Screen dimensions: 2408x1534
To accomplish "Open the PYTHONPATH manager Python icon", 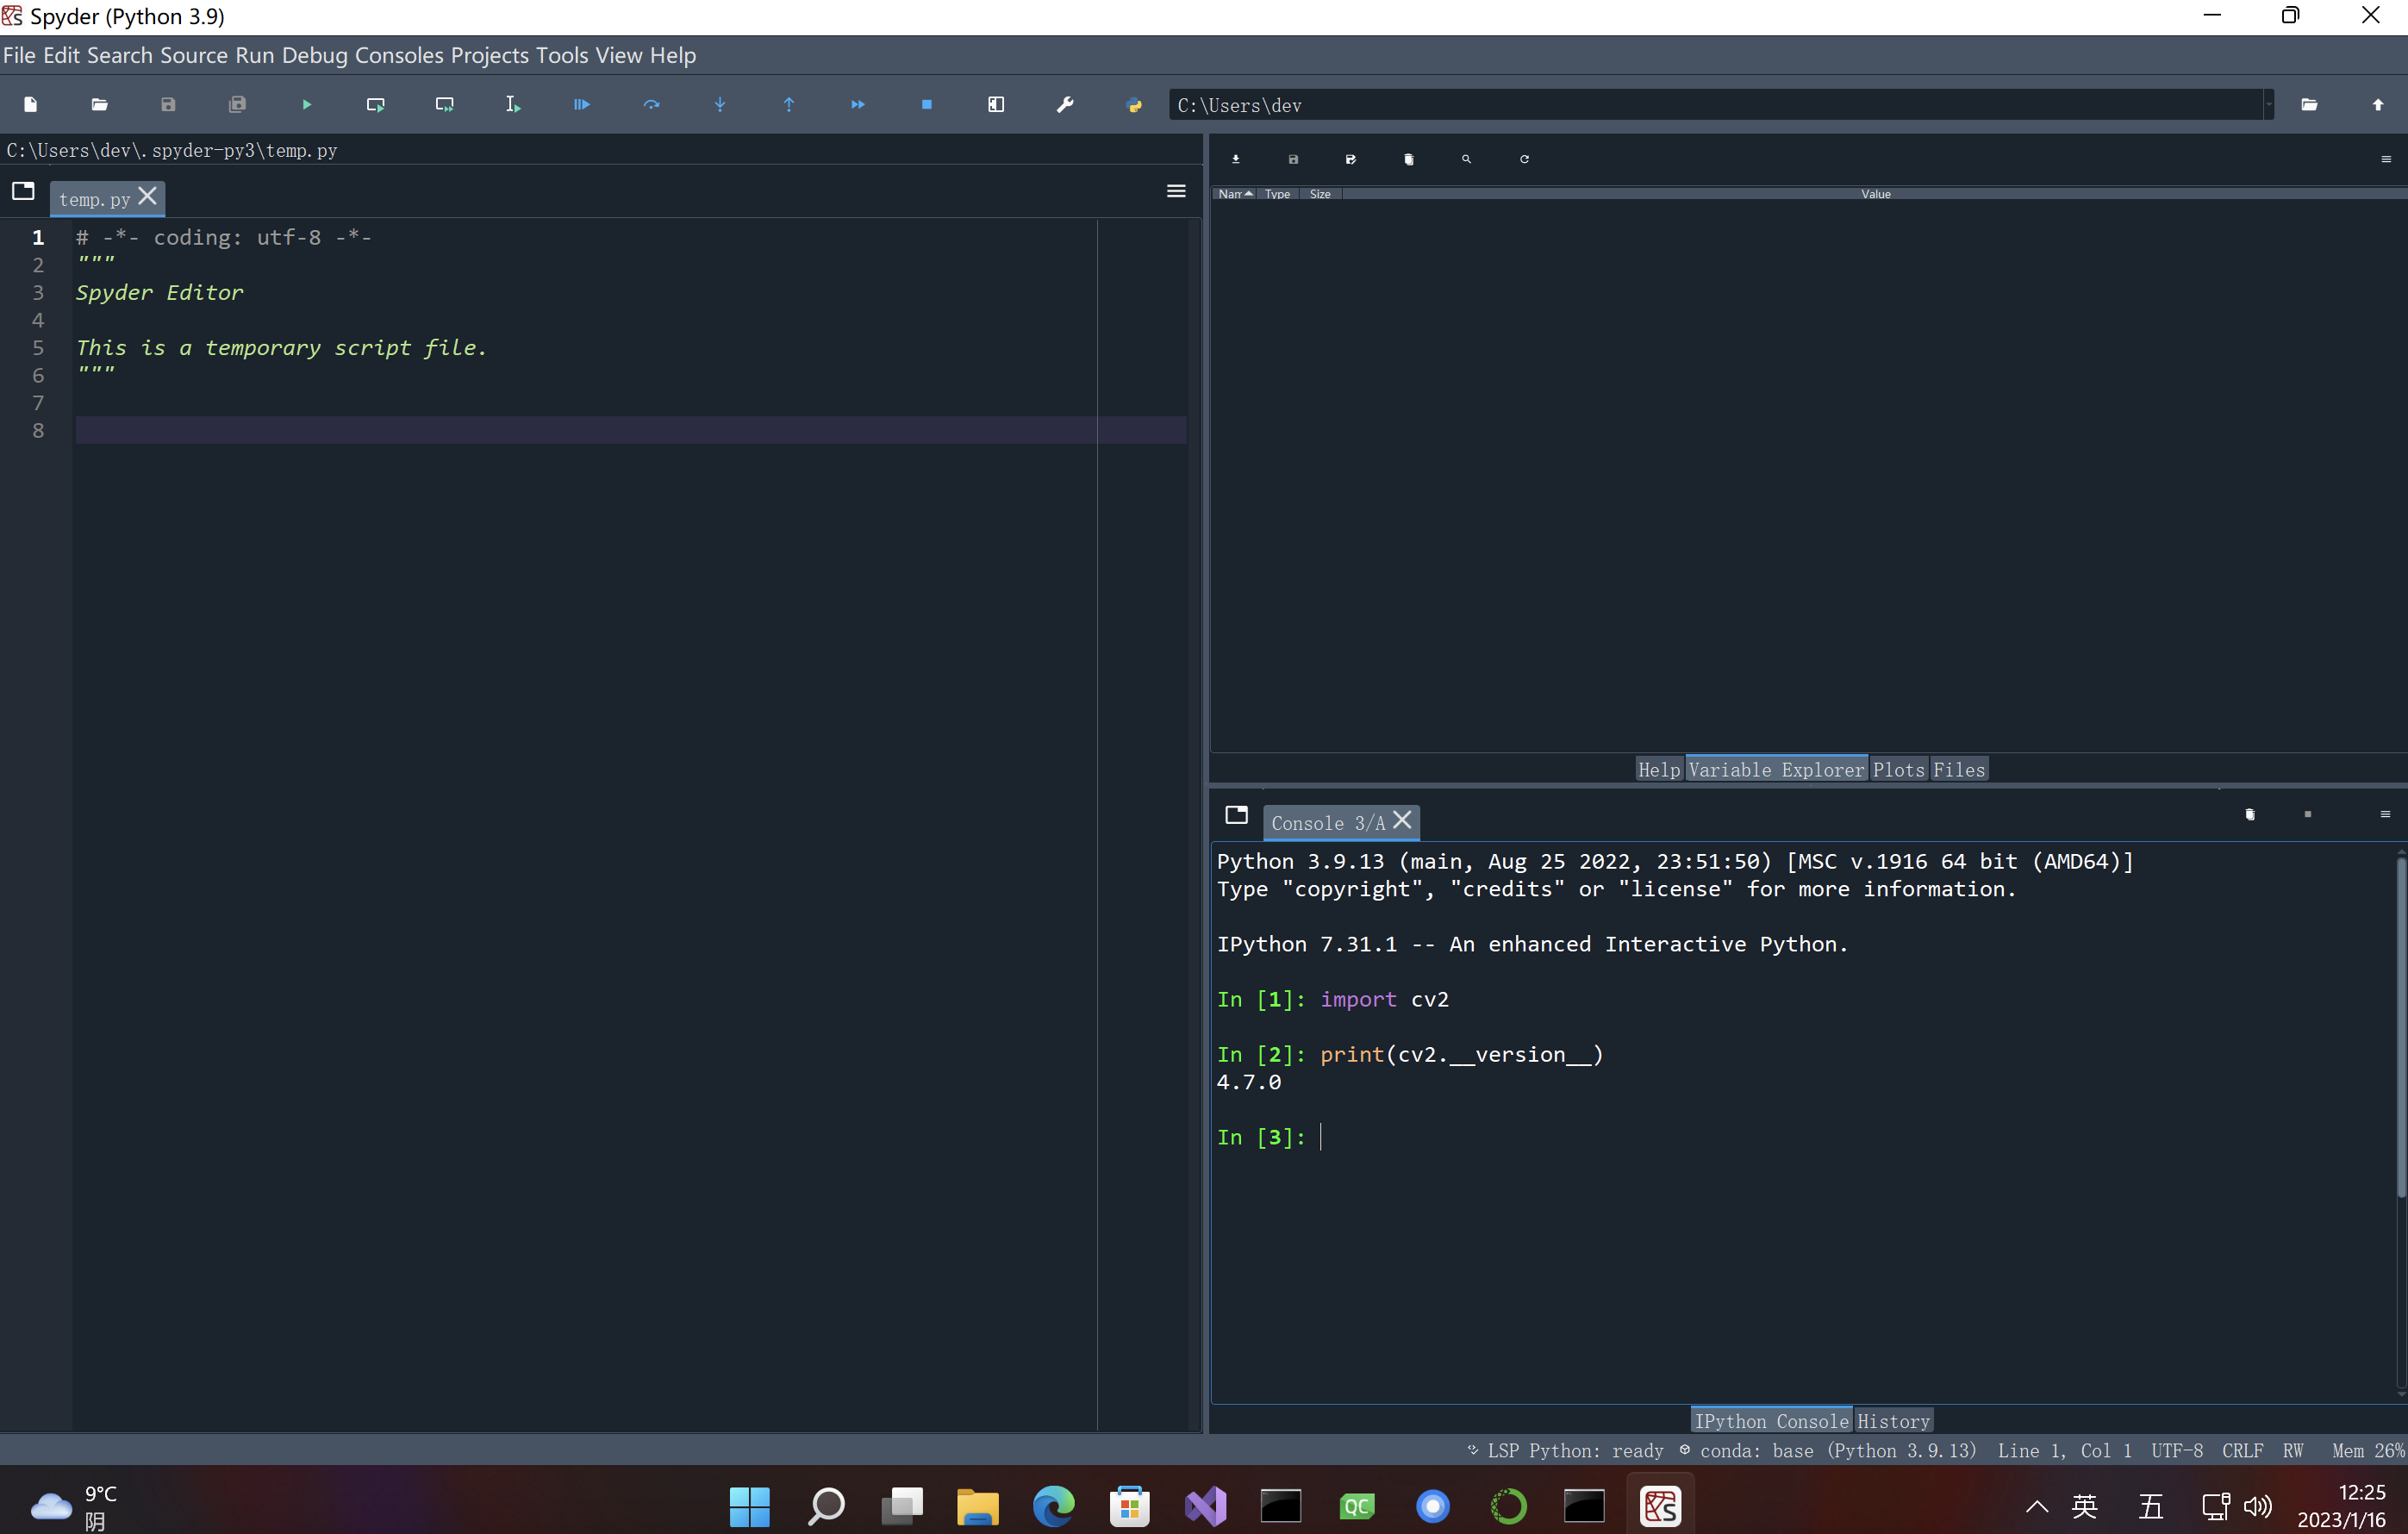I will tap(1134, 105).
